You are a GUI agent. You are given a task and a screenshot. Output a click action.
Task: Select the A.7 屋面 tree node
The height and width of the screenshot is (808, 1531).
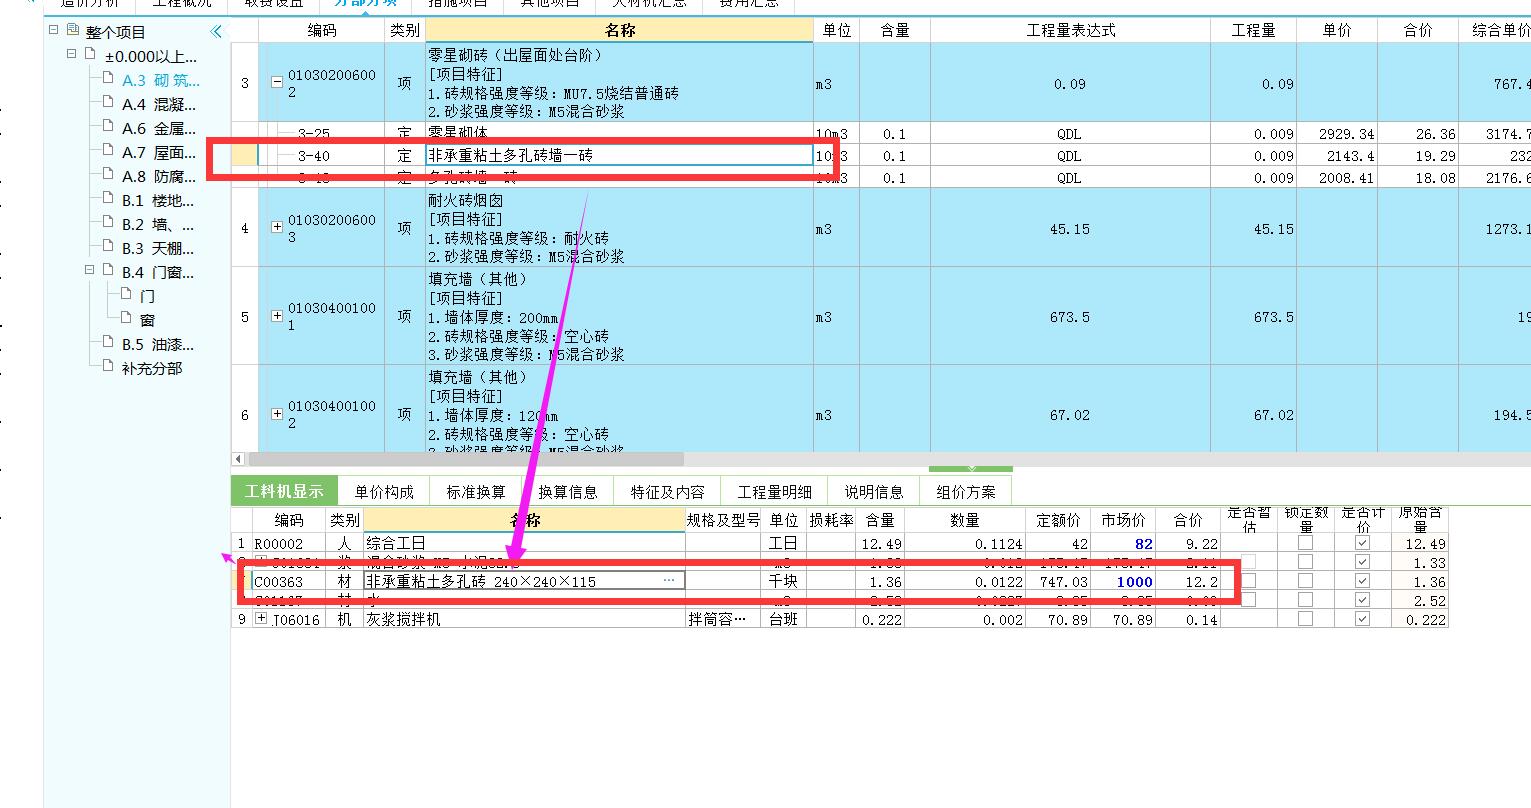(158, 152)
